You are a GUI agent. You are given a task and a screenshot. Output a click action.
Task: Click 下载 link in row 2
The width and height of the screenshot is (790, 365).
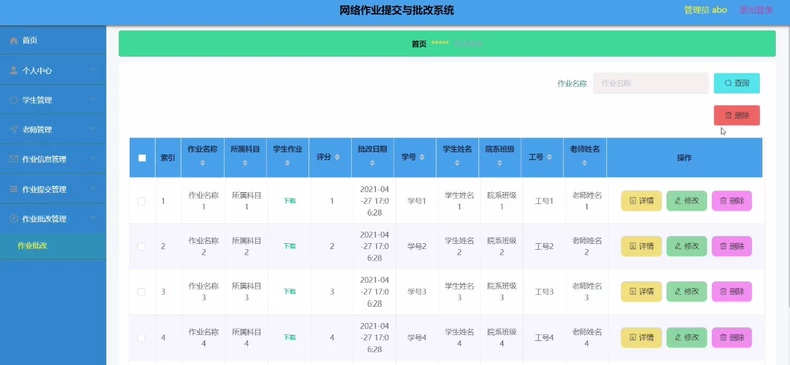point(289,246)
